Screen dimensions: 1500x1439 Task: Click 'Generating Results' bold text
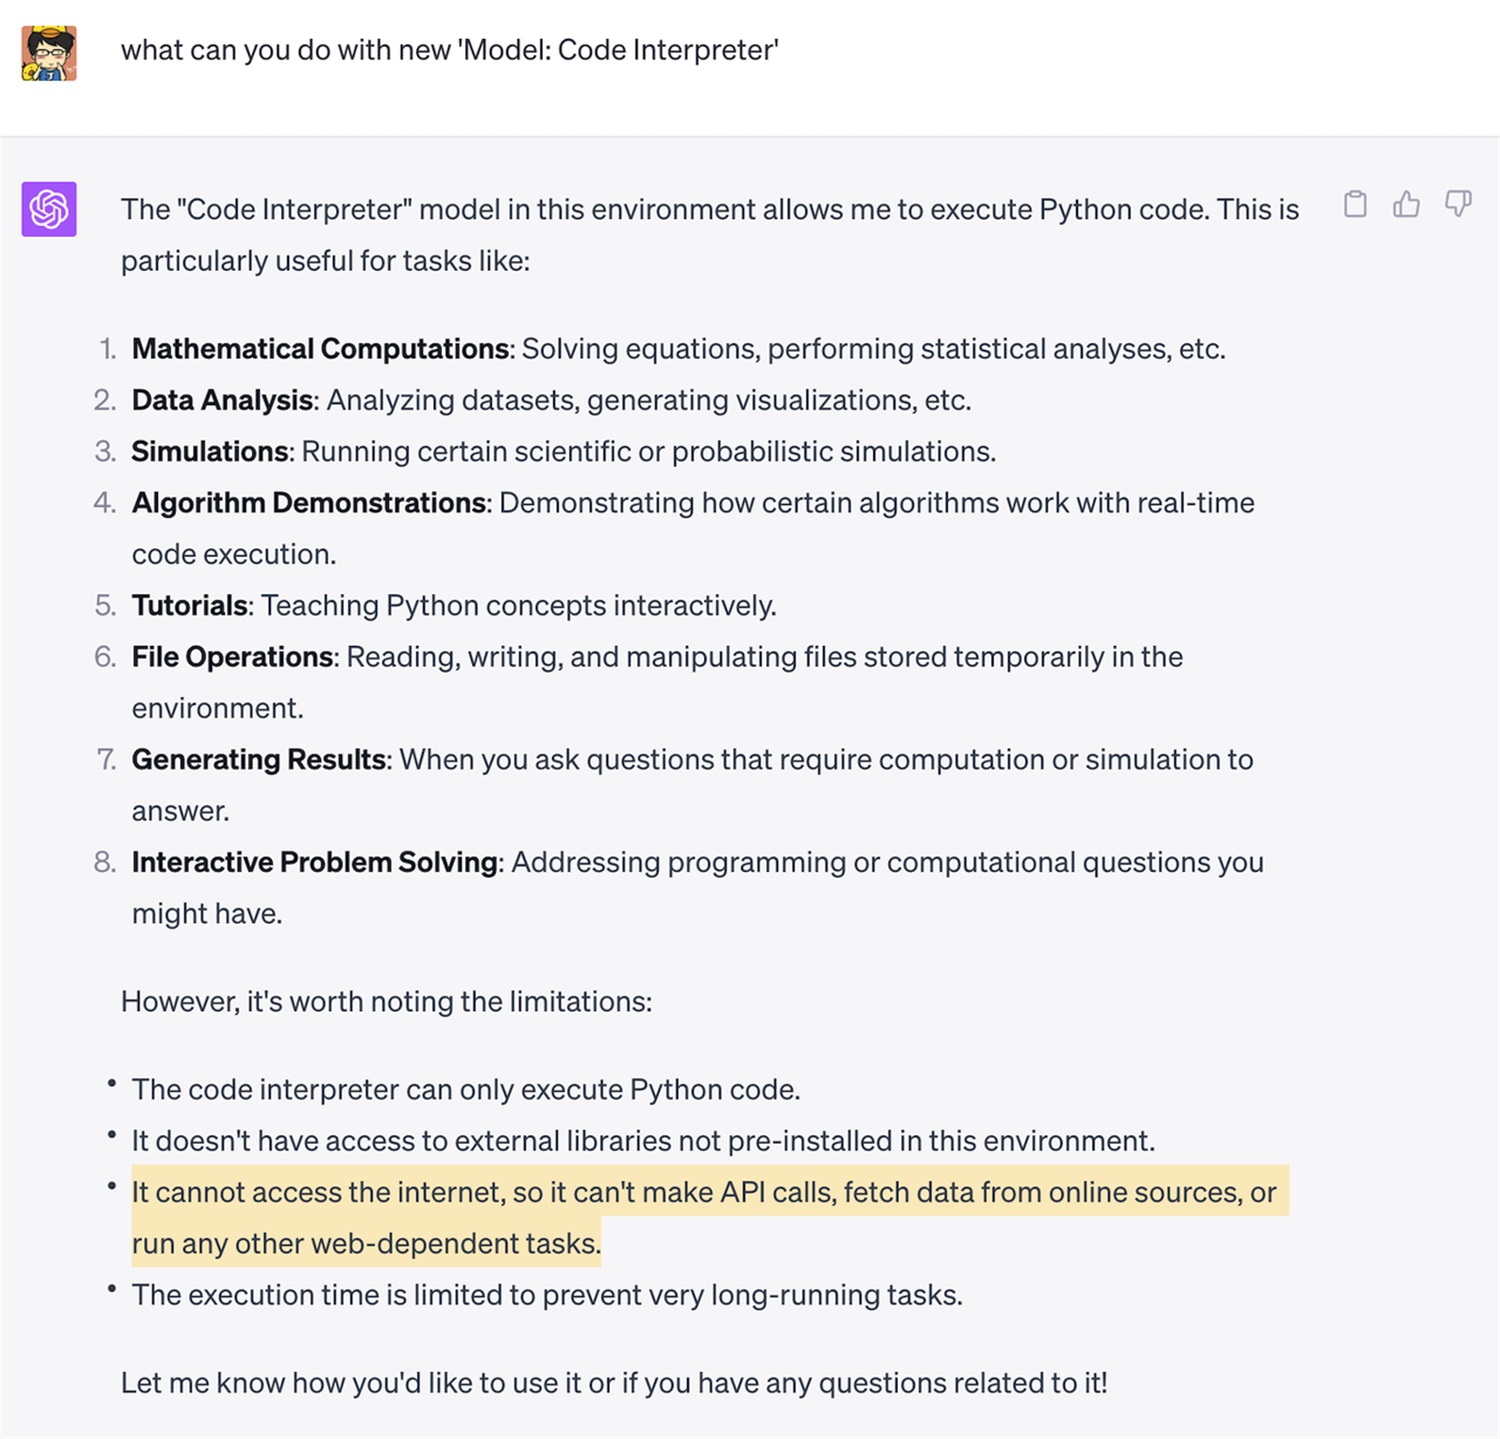259,759
